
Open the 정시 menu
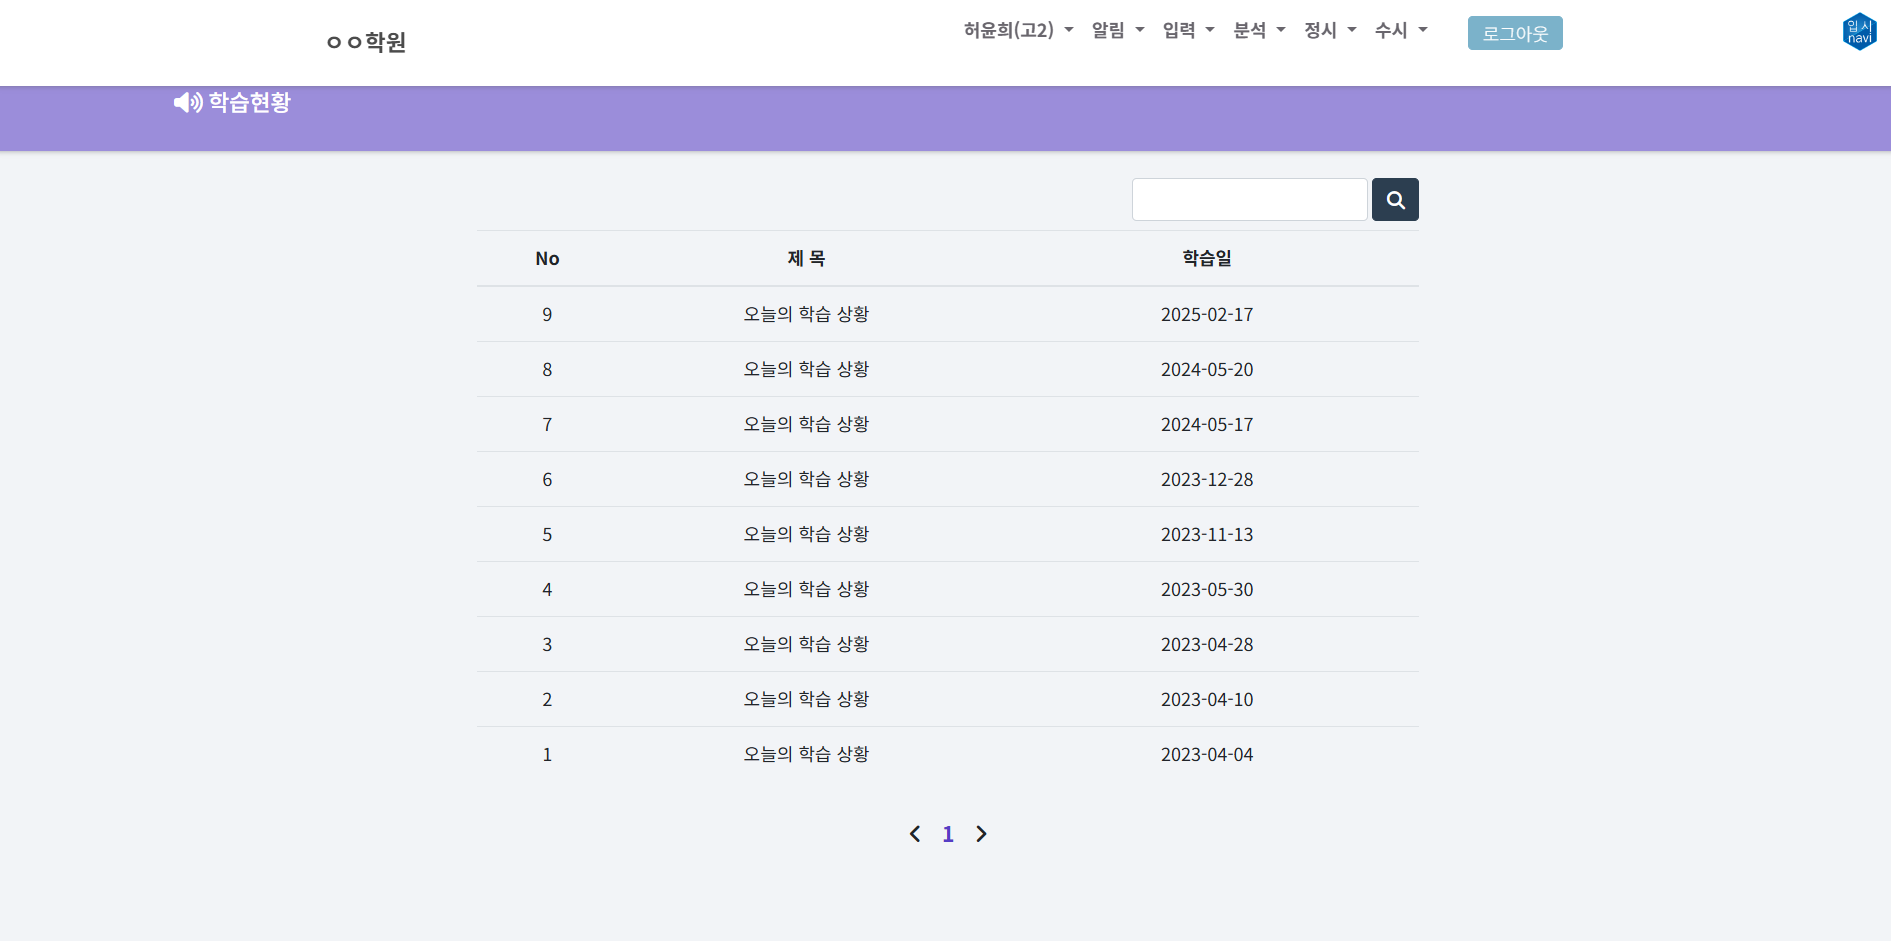[x=1329, y=31]
